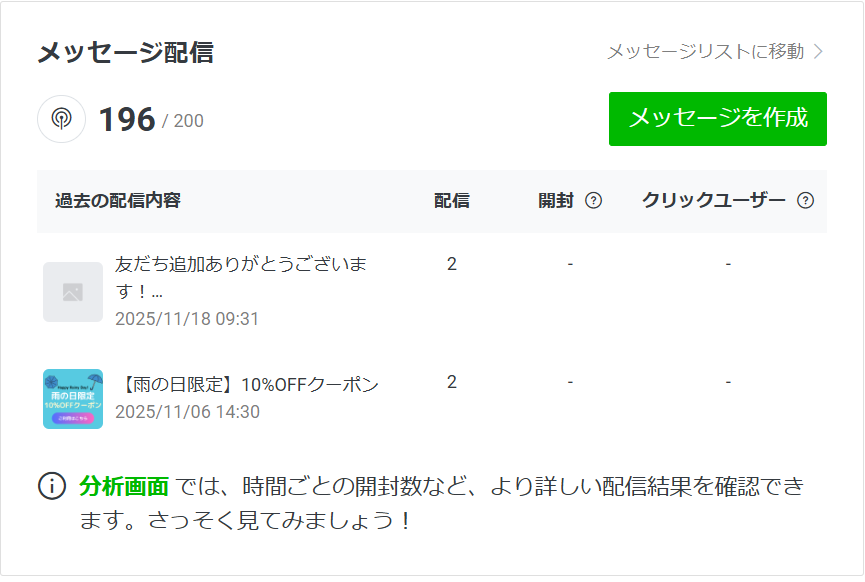Select the 2025/11/06 14:30 timestamp

187,412
